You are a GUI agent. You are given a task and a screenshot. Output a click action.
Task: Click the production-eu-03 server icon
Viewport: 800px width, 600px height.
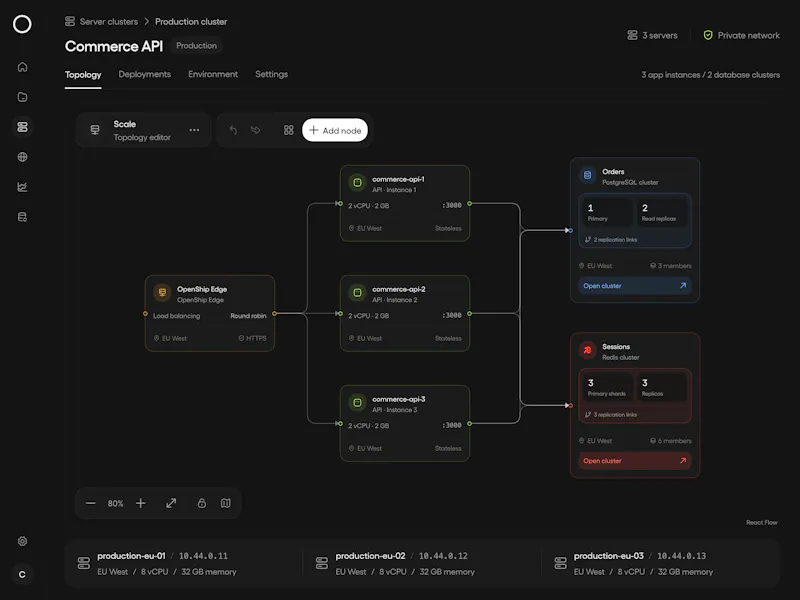(560, 563)
